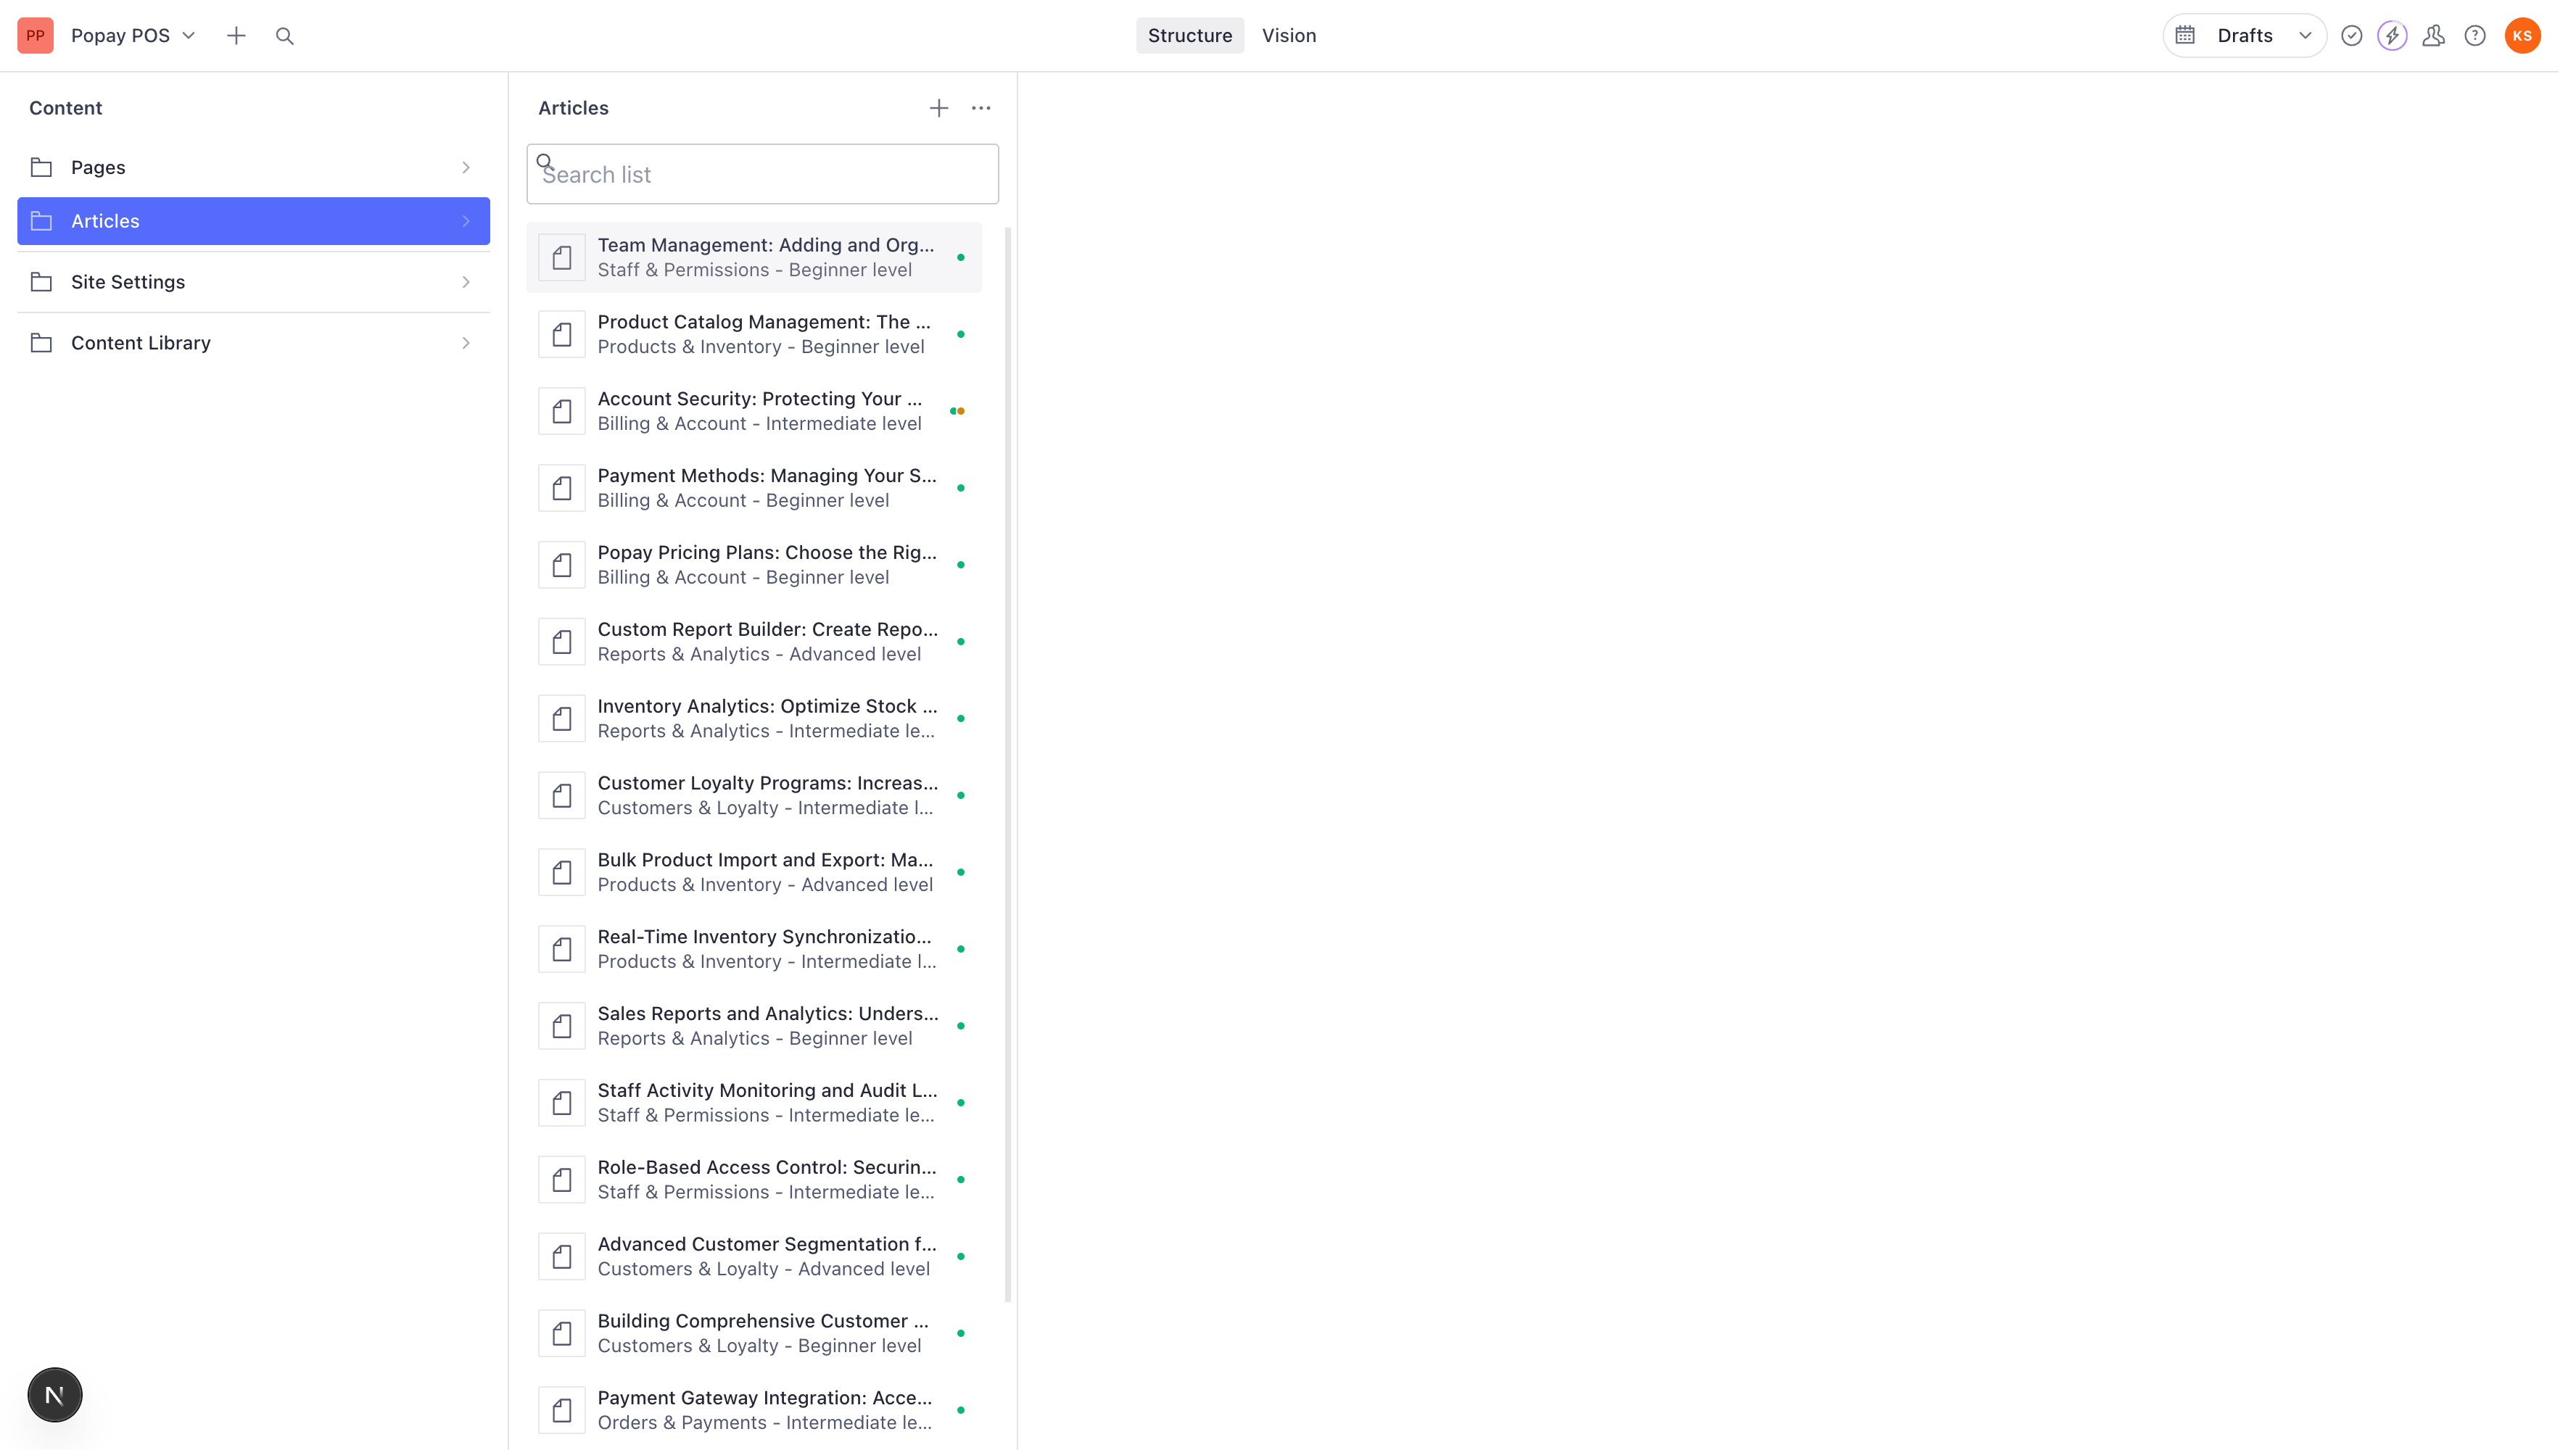Open Building Comprehensive Customer article
This screenshot has height=1450, width=2576.
754,1335
